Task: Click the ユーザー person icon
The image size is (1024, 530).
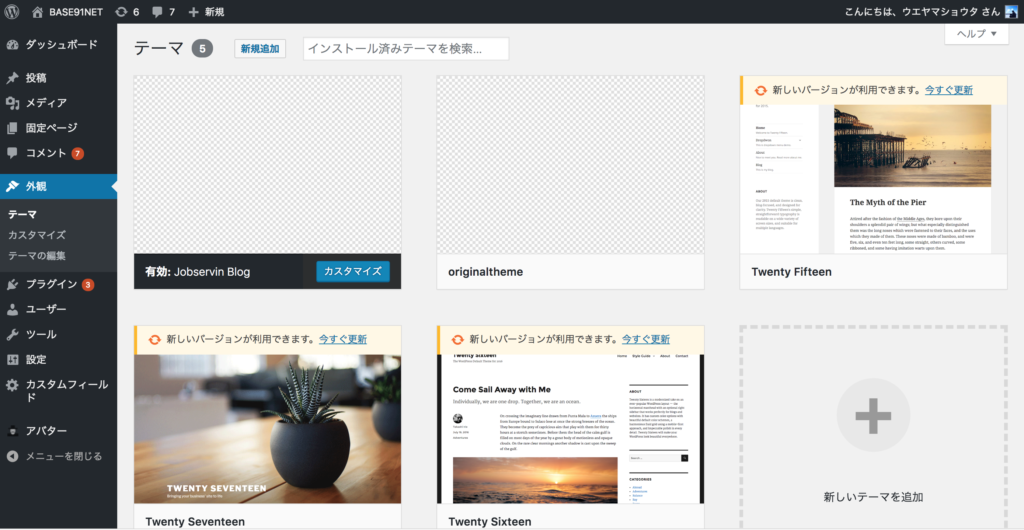Action: [x=12, y=309]
